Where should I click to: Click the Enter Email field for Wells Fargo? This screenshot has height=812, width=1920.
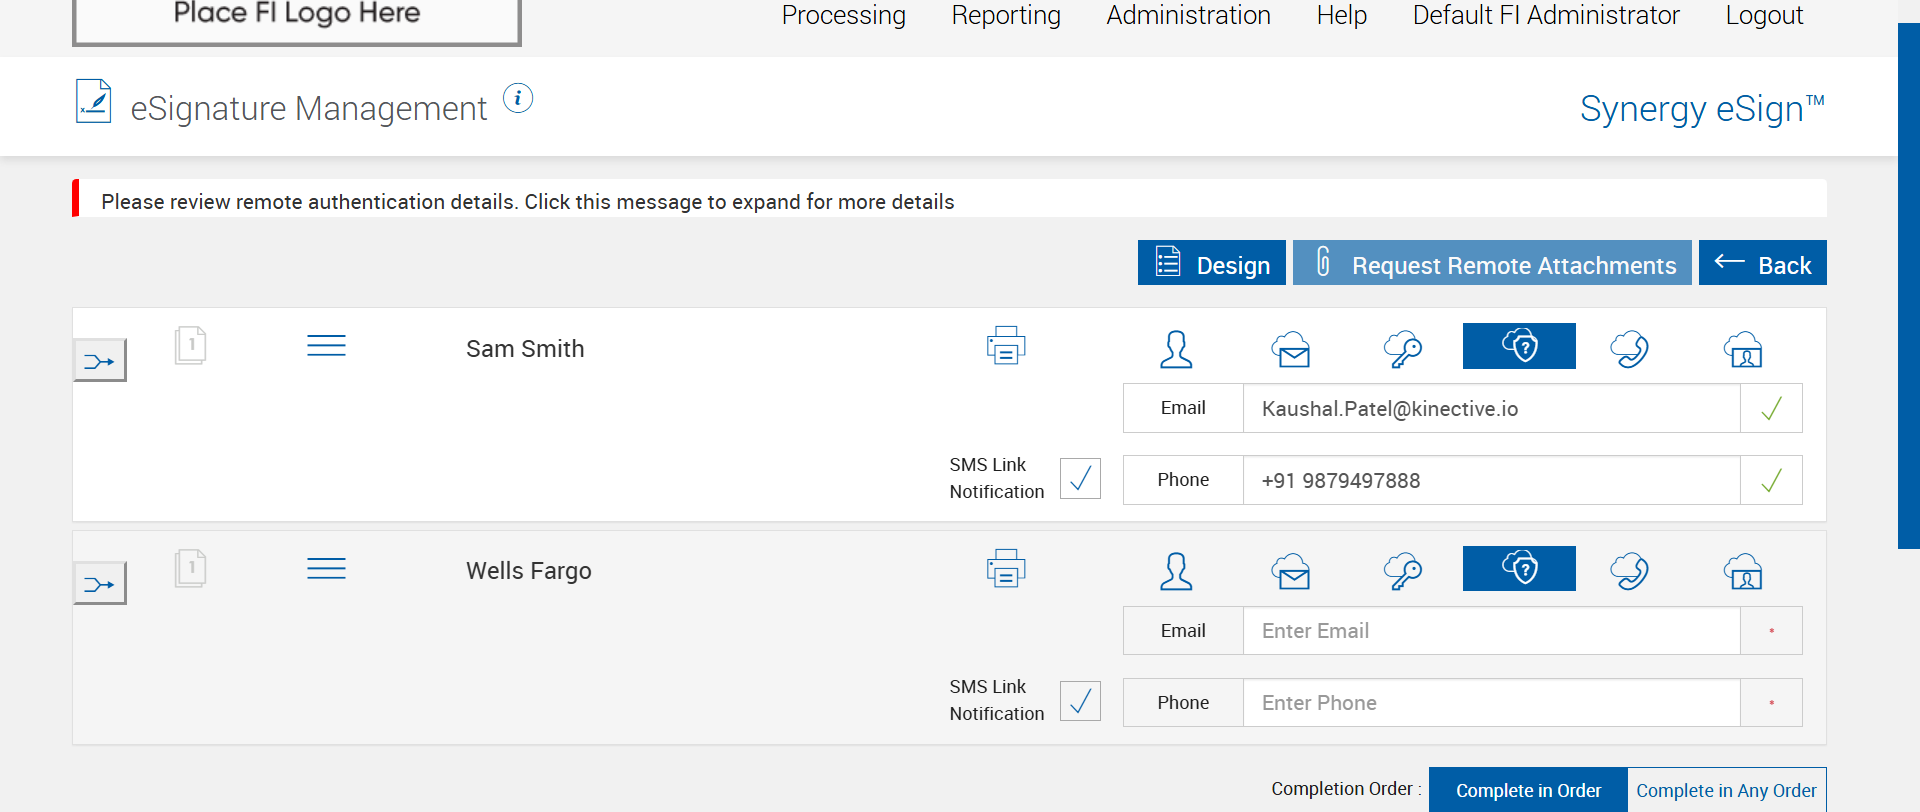tap(1491, 631)
